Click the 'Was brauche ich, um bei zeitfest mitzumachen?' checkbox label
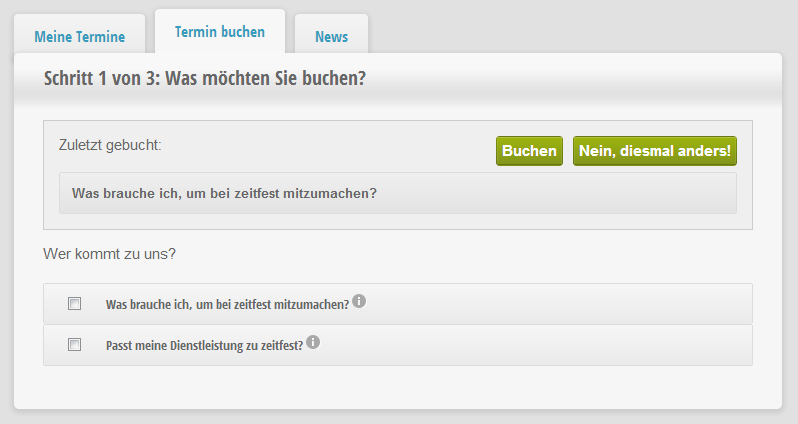 tap(227, 304)
